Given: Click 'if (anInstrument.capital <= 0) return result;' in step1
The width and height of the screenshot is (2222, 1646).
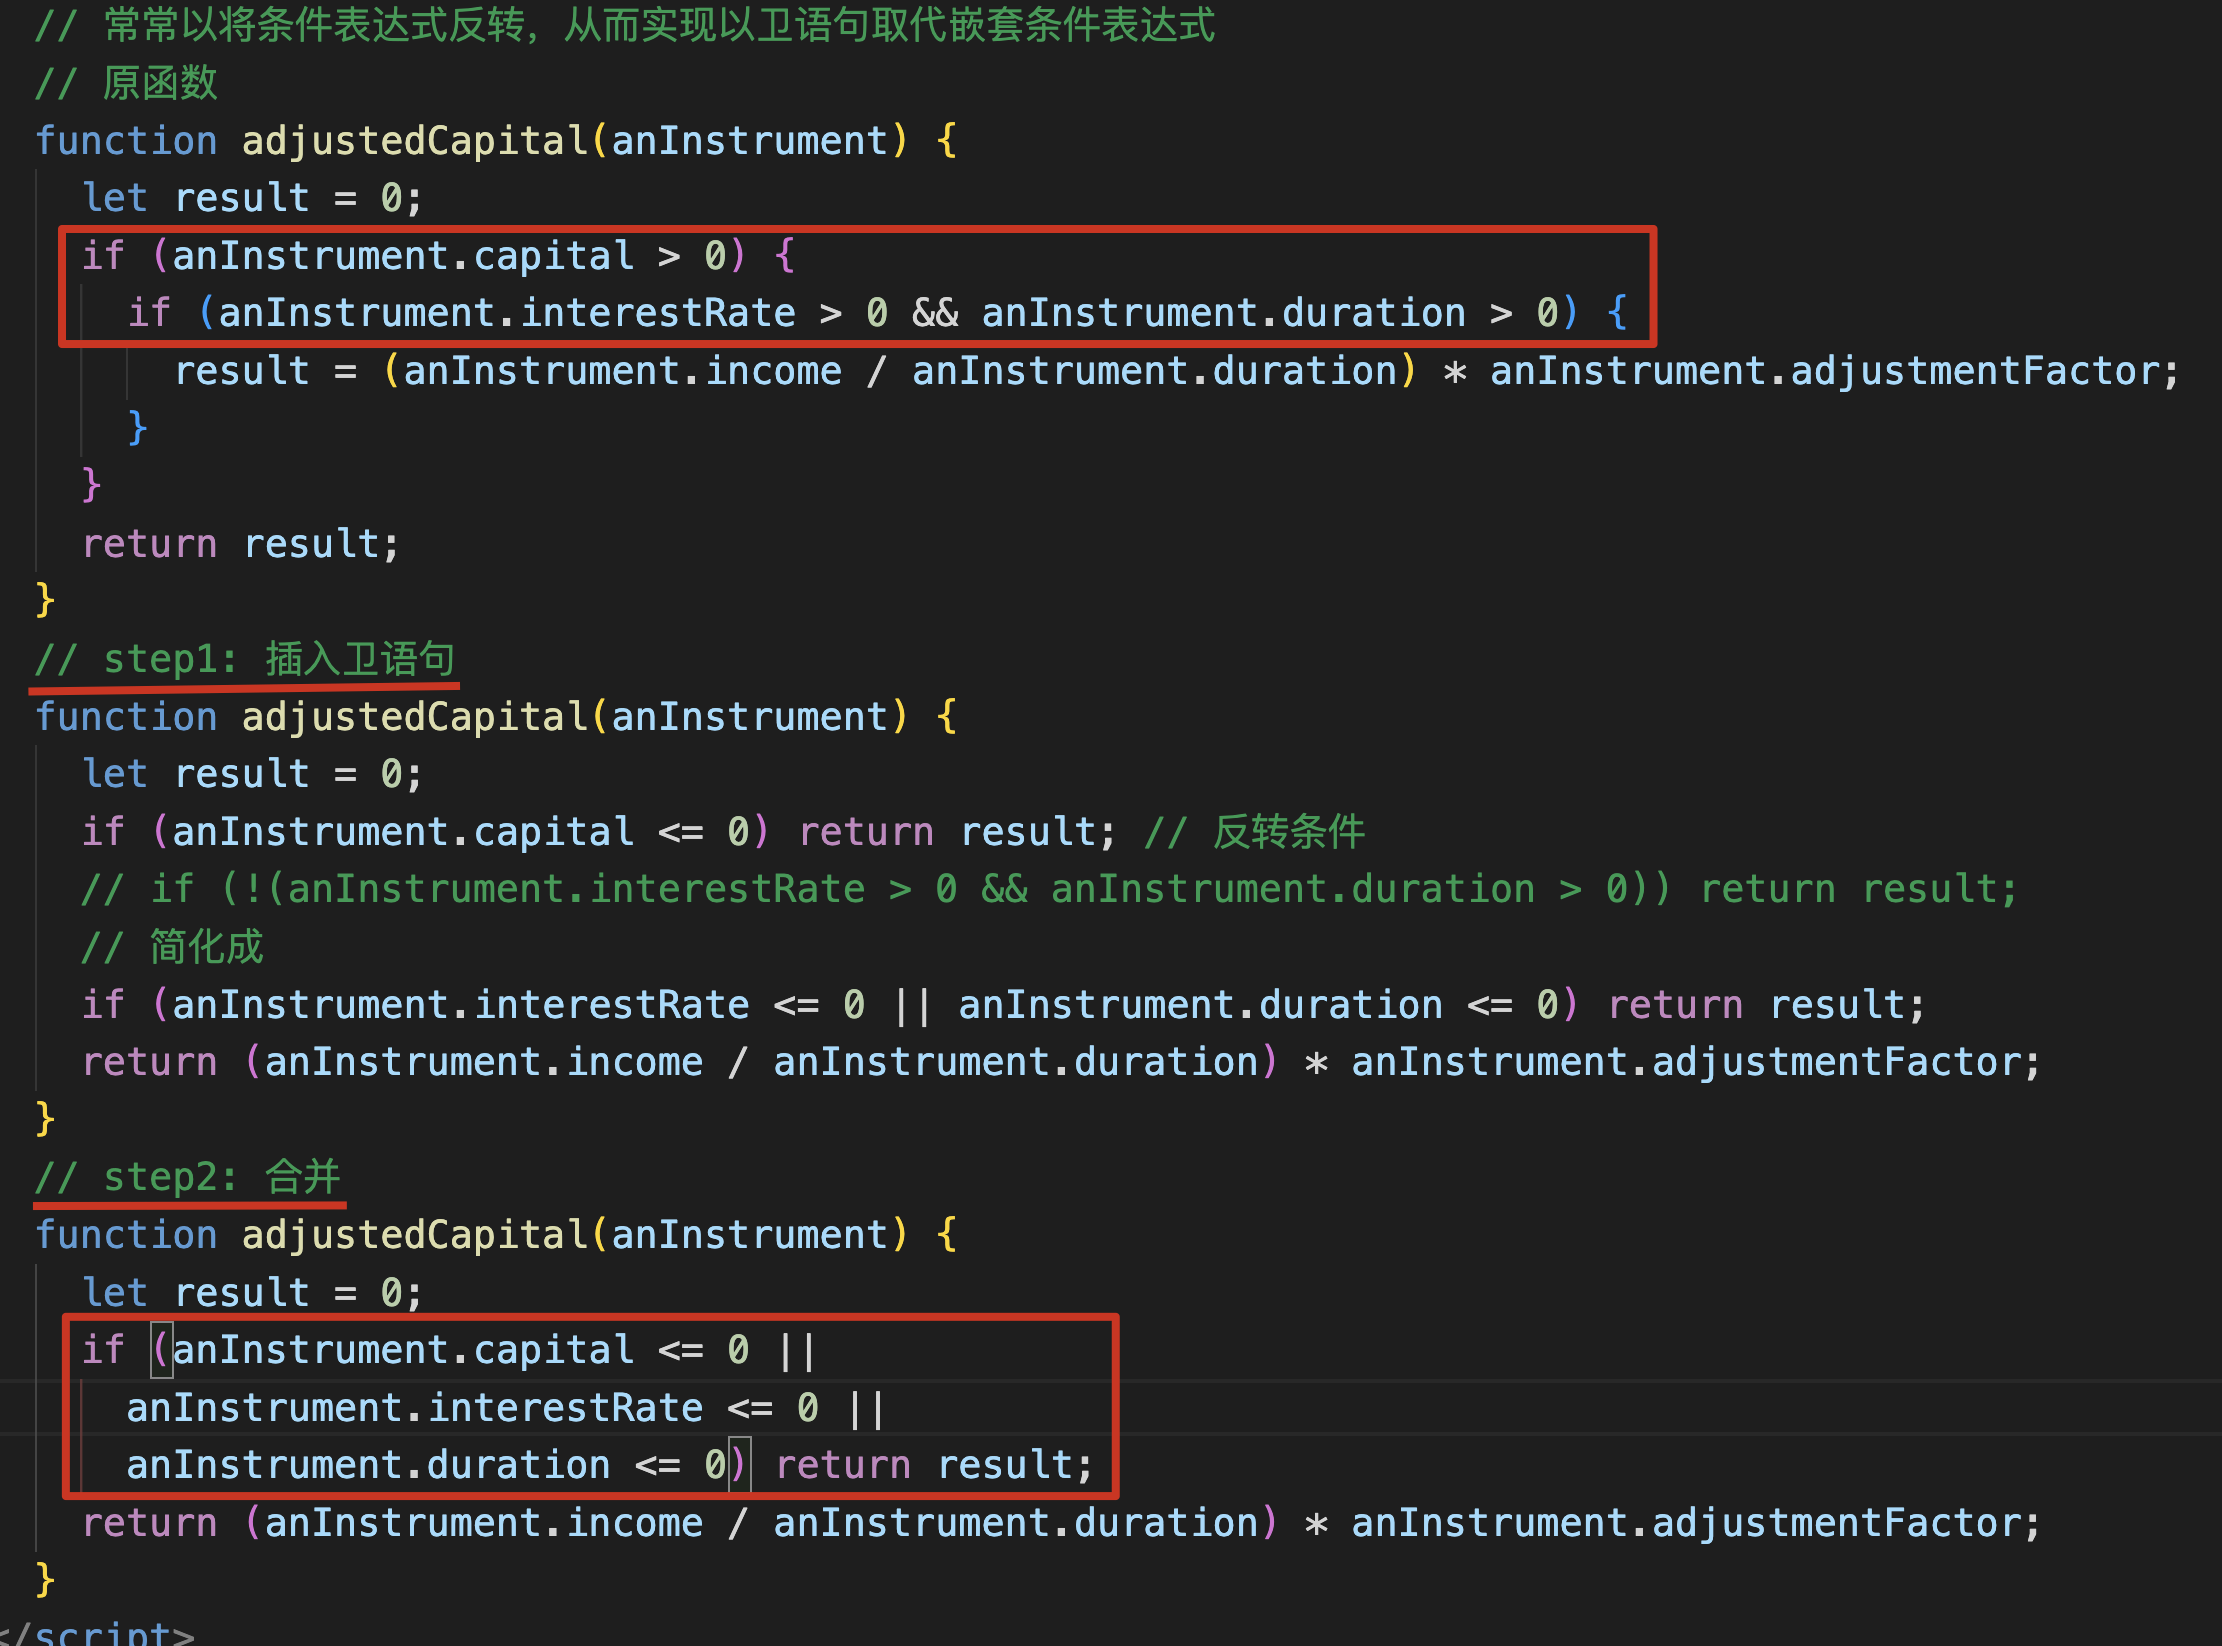Looking at the screenshot, I should [x=598, y=832].
